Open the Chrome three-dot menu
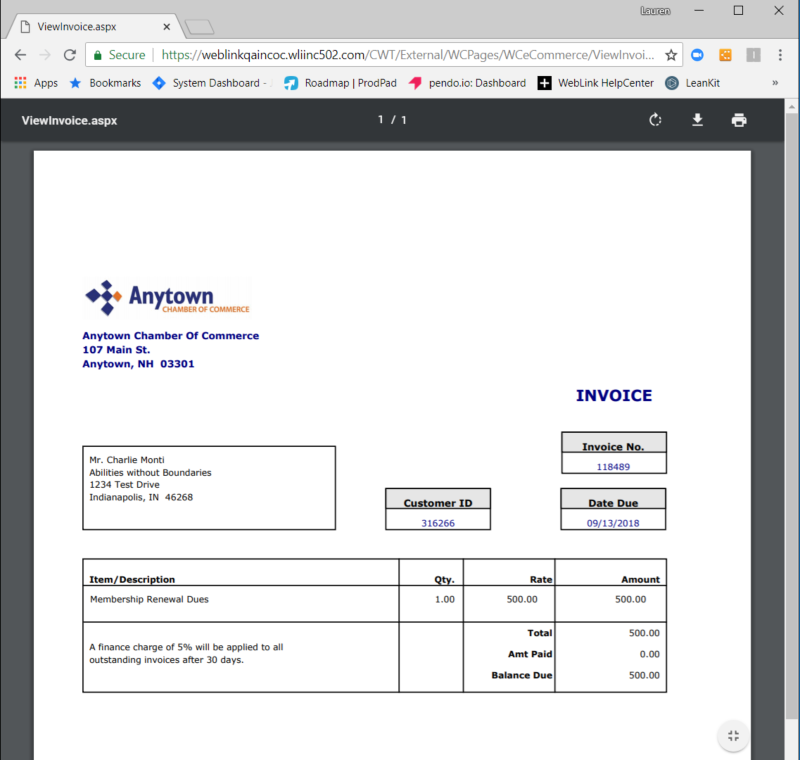This screenshot has width=800, height=760. 780,55
